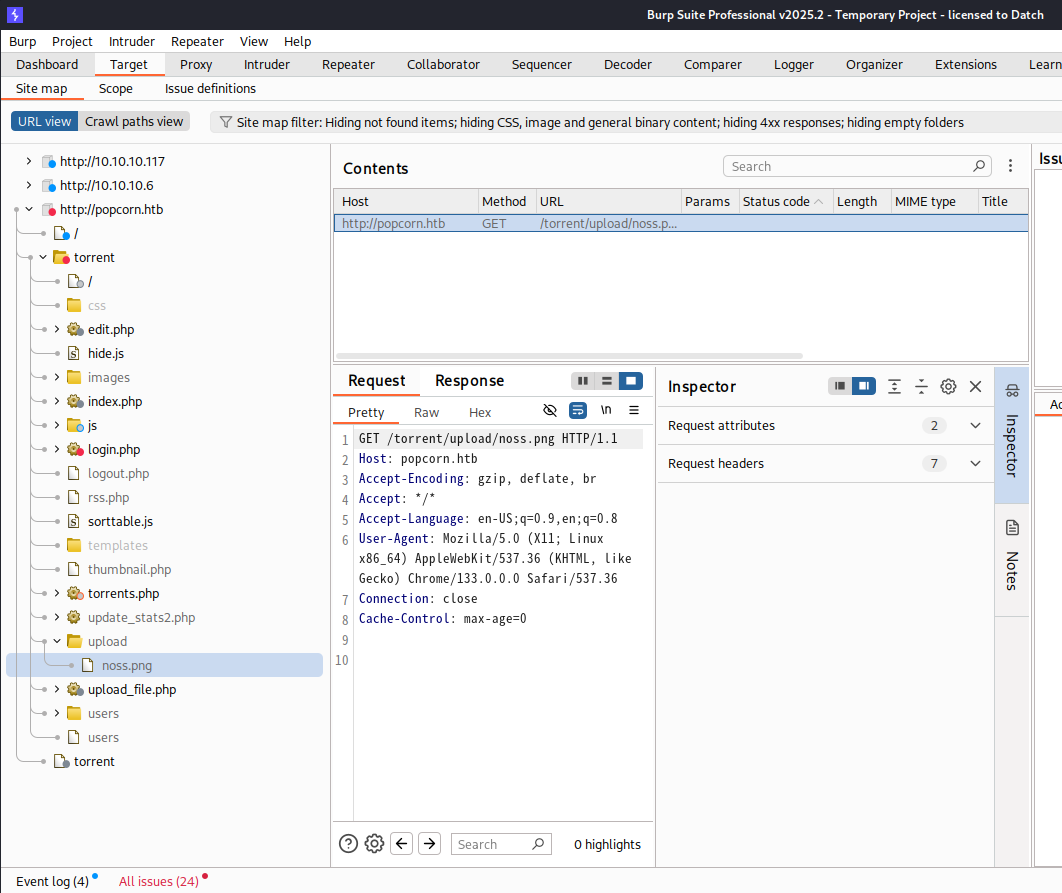Open the Event log (4)
The height and width of the screenshot is (893, 1062).
[x=52, y=881]
